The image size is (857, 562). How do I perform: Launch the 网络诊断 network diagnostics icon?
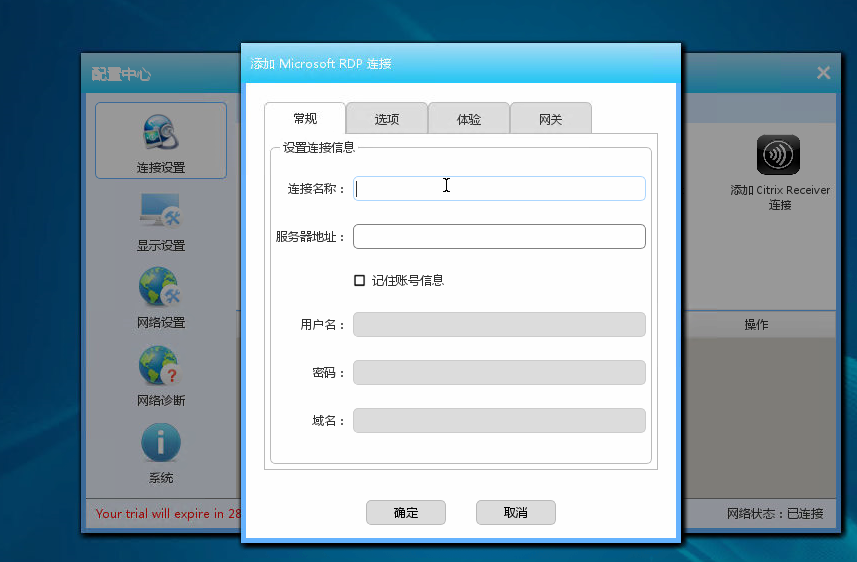pos(160,373)
